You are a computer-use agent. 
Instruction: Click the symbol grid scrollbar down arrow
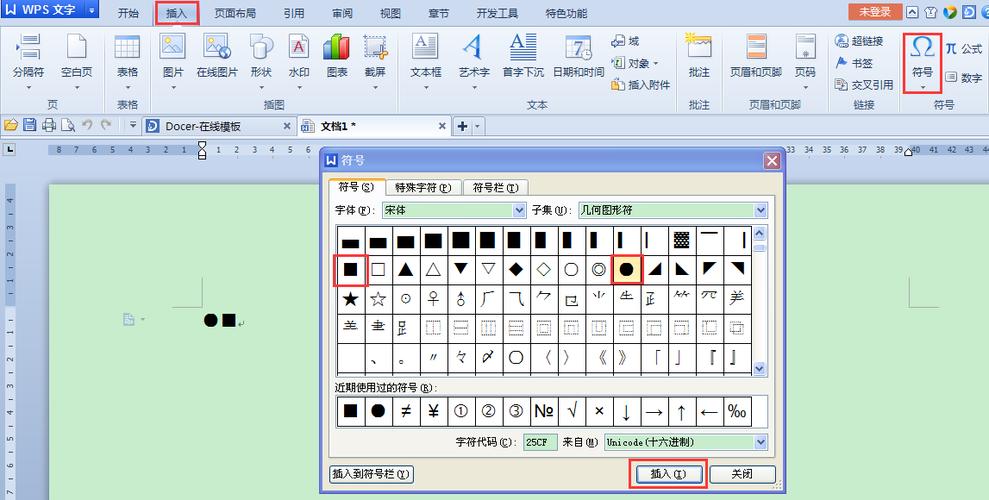[759, 368]
